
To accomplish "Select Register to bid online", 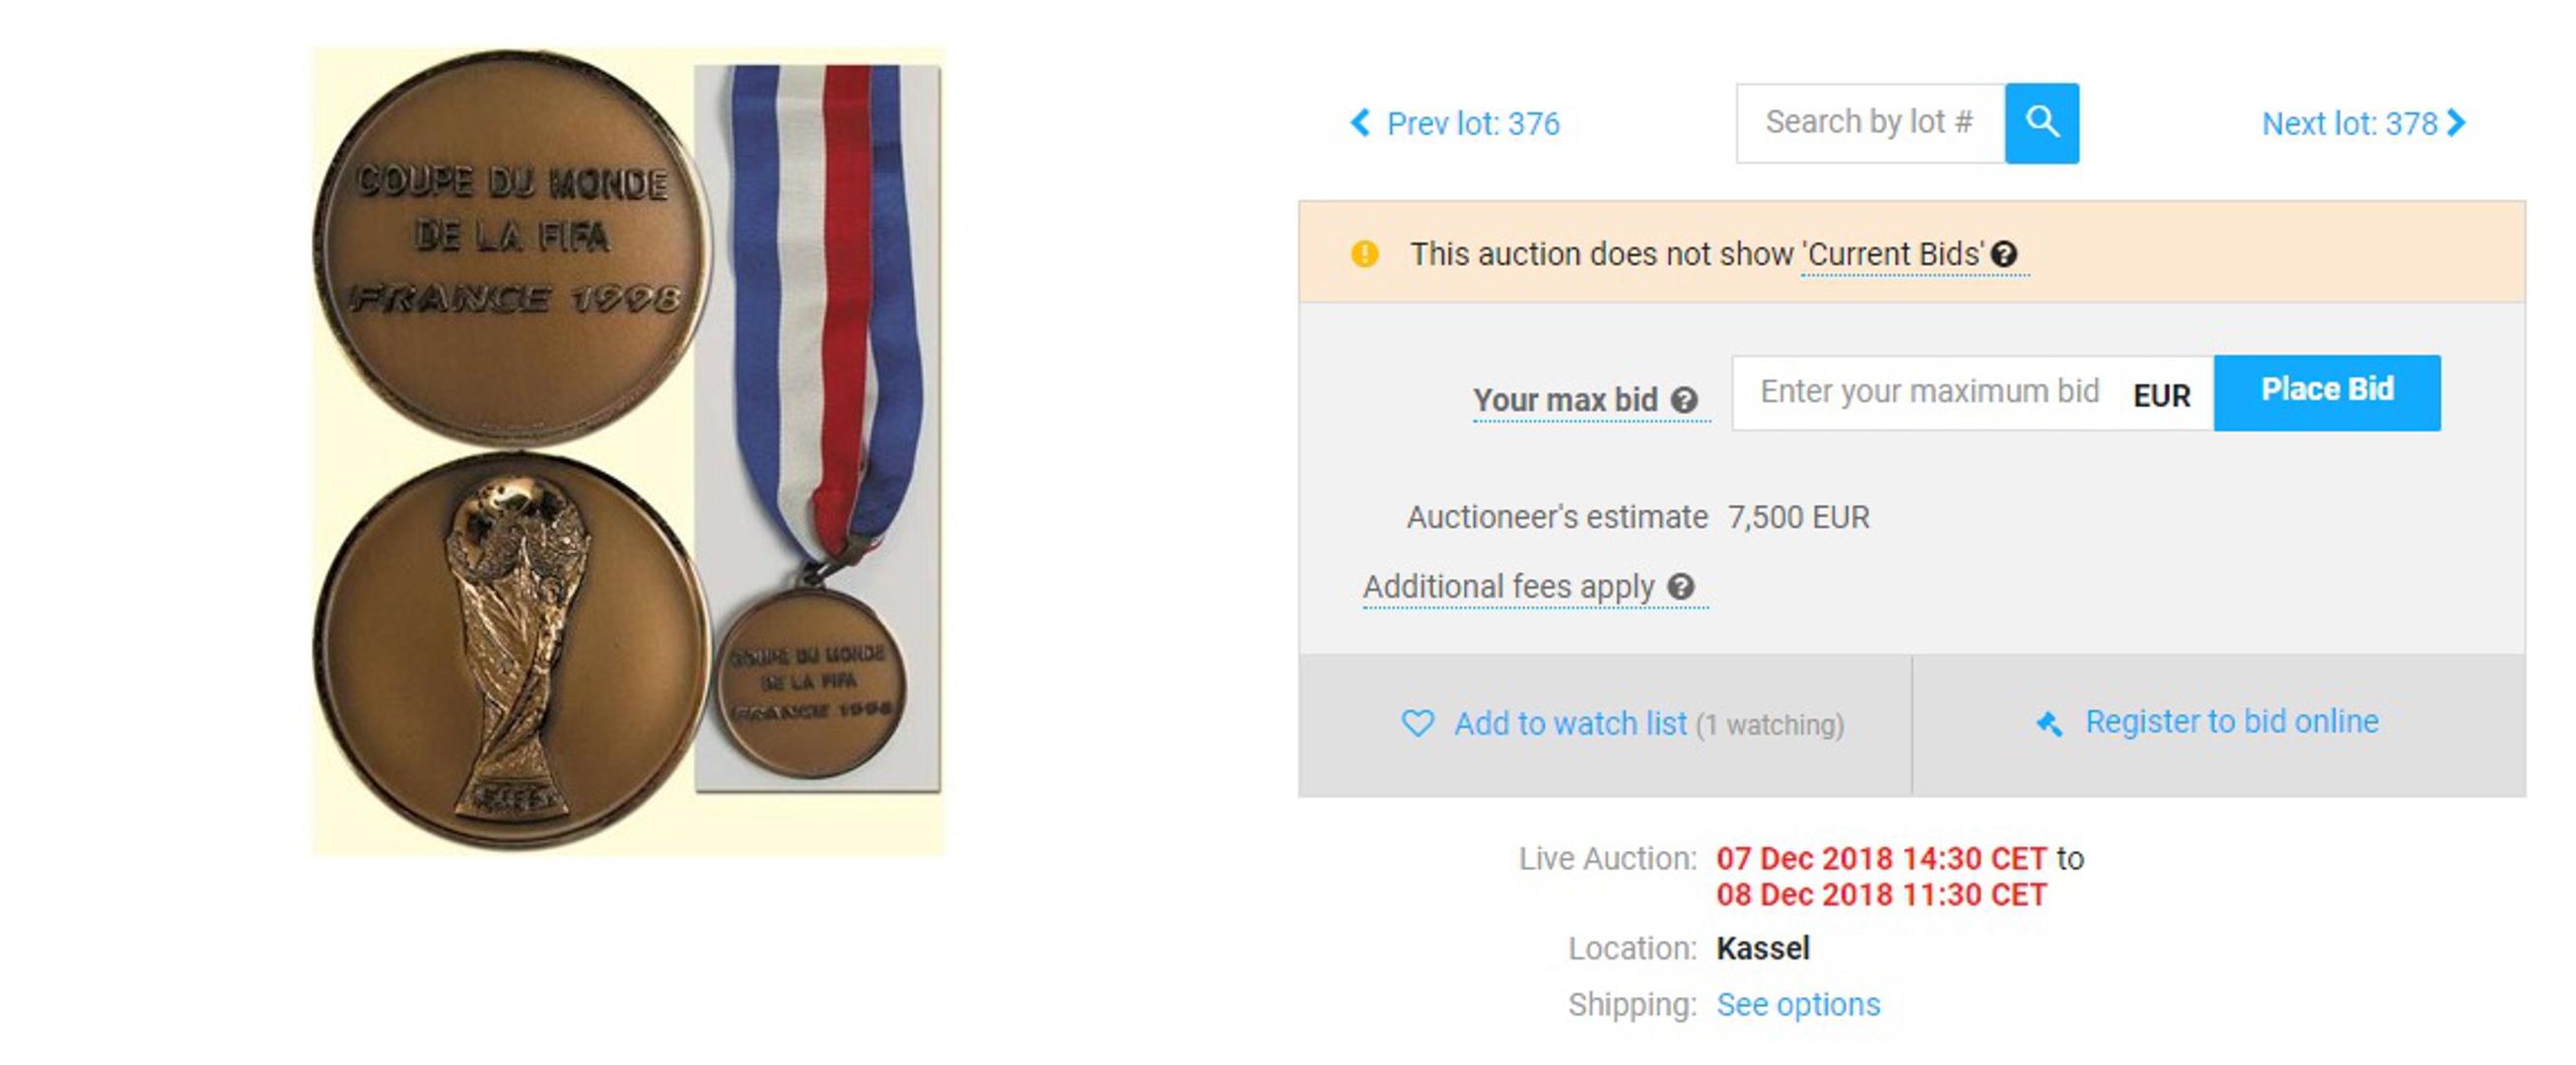I will [x=2232, y=722].
